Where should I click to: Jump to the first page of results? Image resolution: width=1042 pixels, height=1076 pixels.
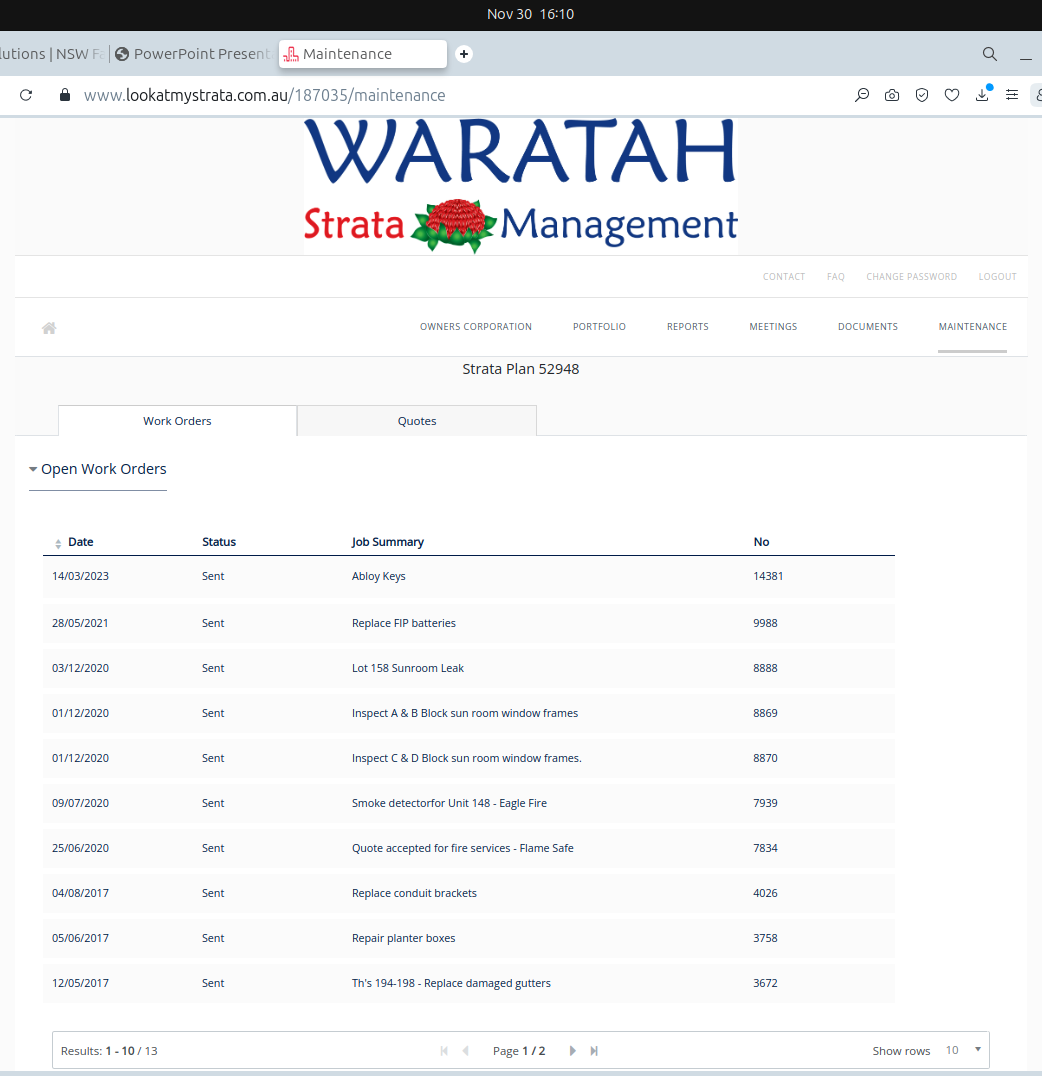tap(444, 1051)
